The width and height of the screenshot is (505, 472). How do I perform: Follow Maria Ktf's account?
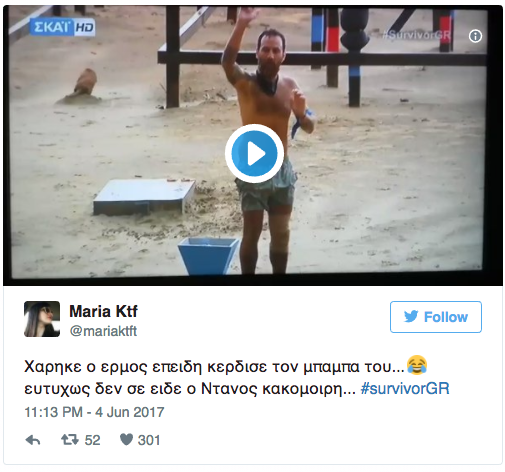pyautogui.click(x=436, y=317)
